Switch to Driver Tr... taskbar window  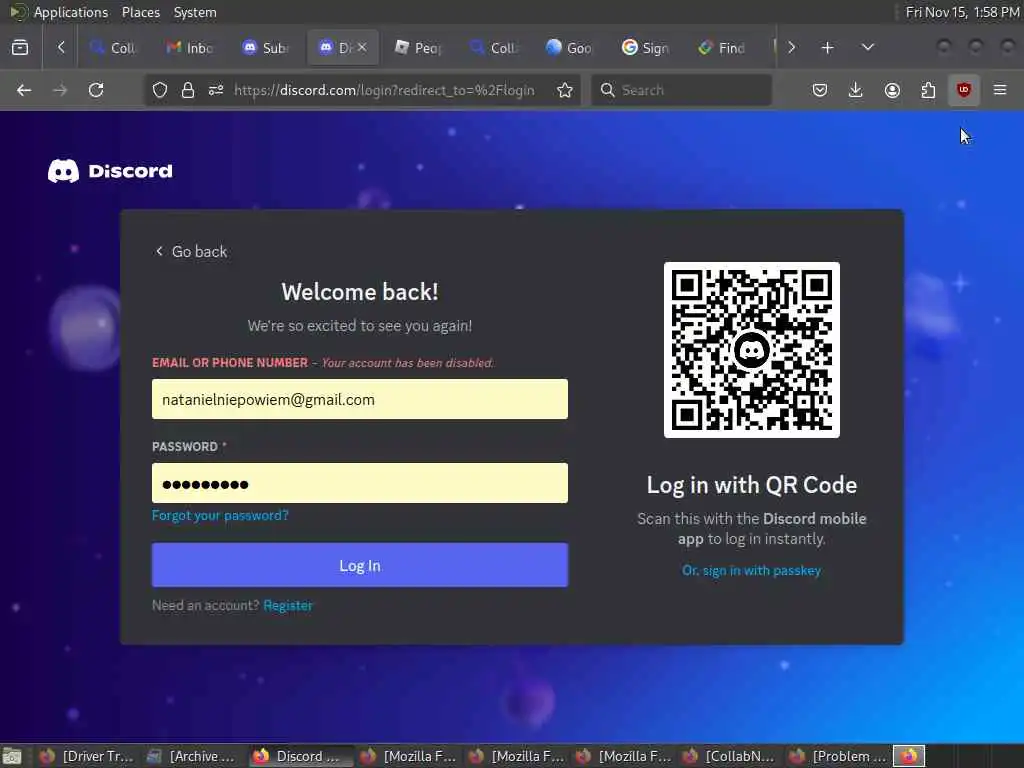pos(86,756)
